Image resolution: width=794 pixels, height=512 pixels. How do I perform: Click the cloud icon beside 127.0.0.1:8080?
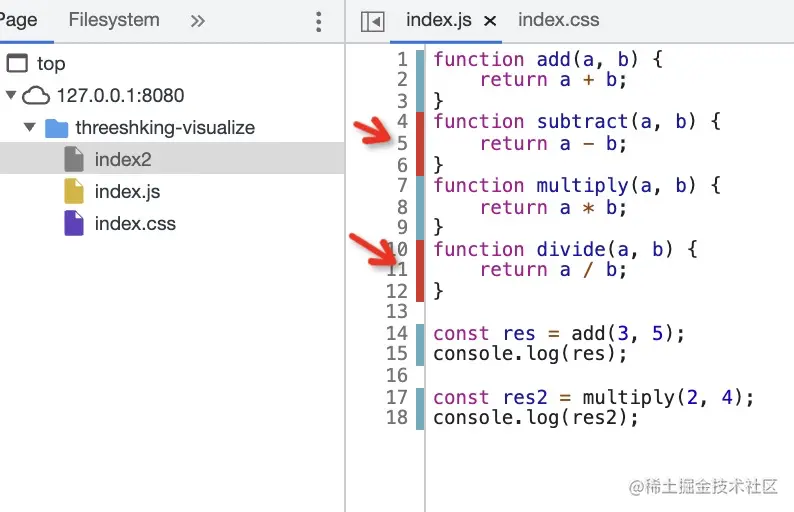coord(36,95)
